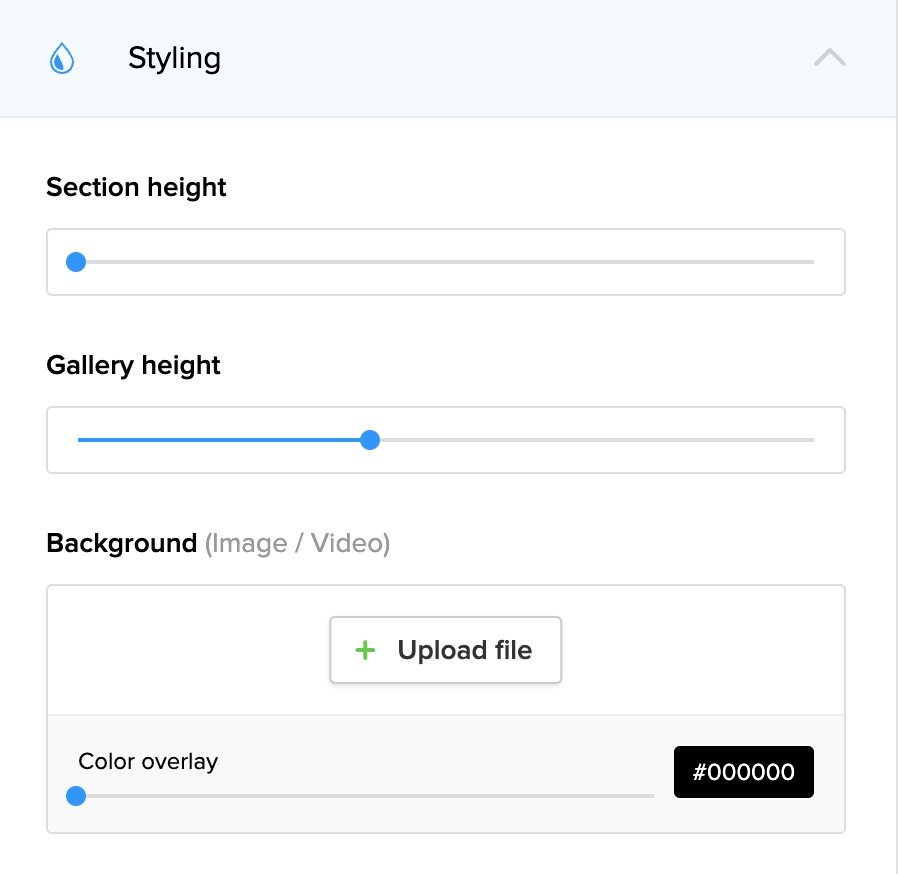This screenshot has height=874, width=898.
Task: Click the Section height slider handle
Action: pyautogui.click(x=76, y=263)
